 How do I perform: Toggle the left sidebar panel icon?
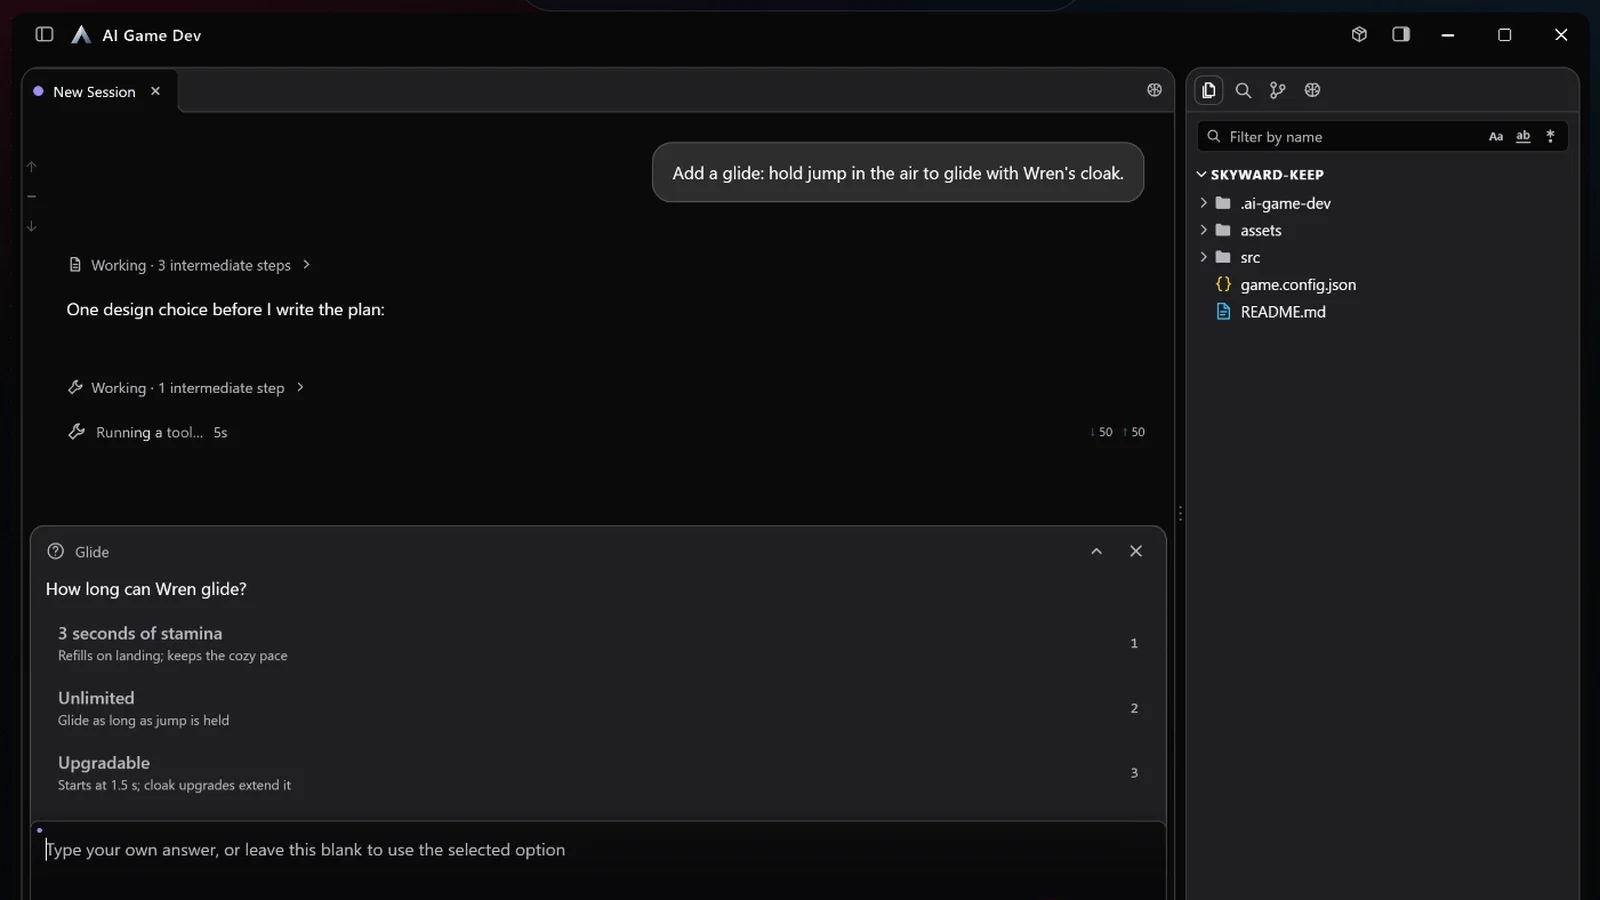click(44, 34)
